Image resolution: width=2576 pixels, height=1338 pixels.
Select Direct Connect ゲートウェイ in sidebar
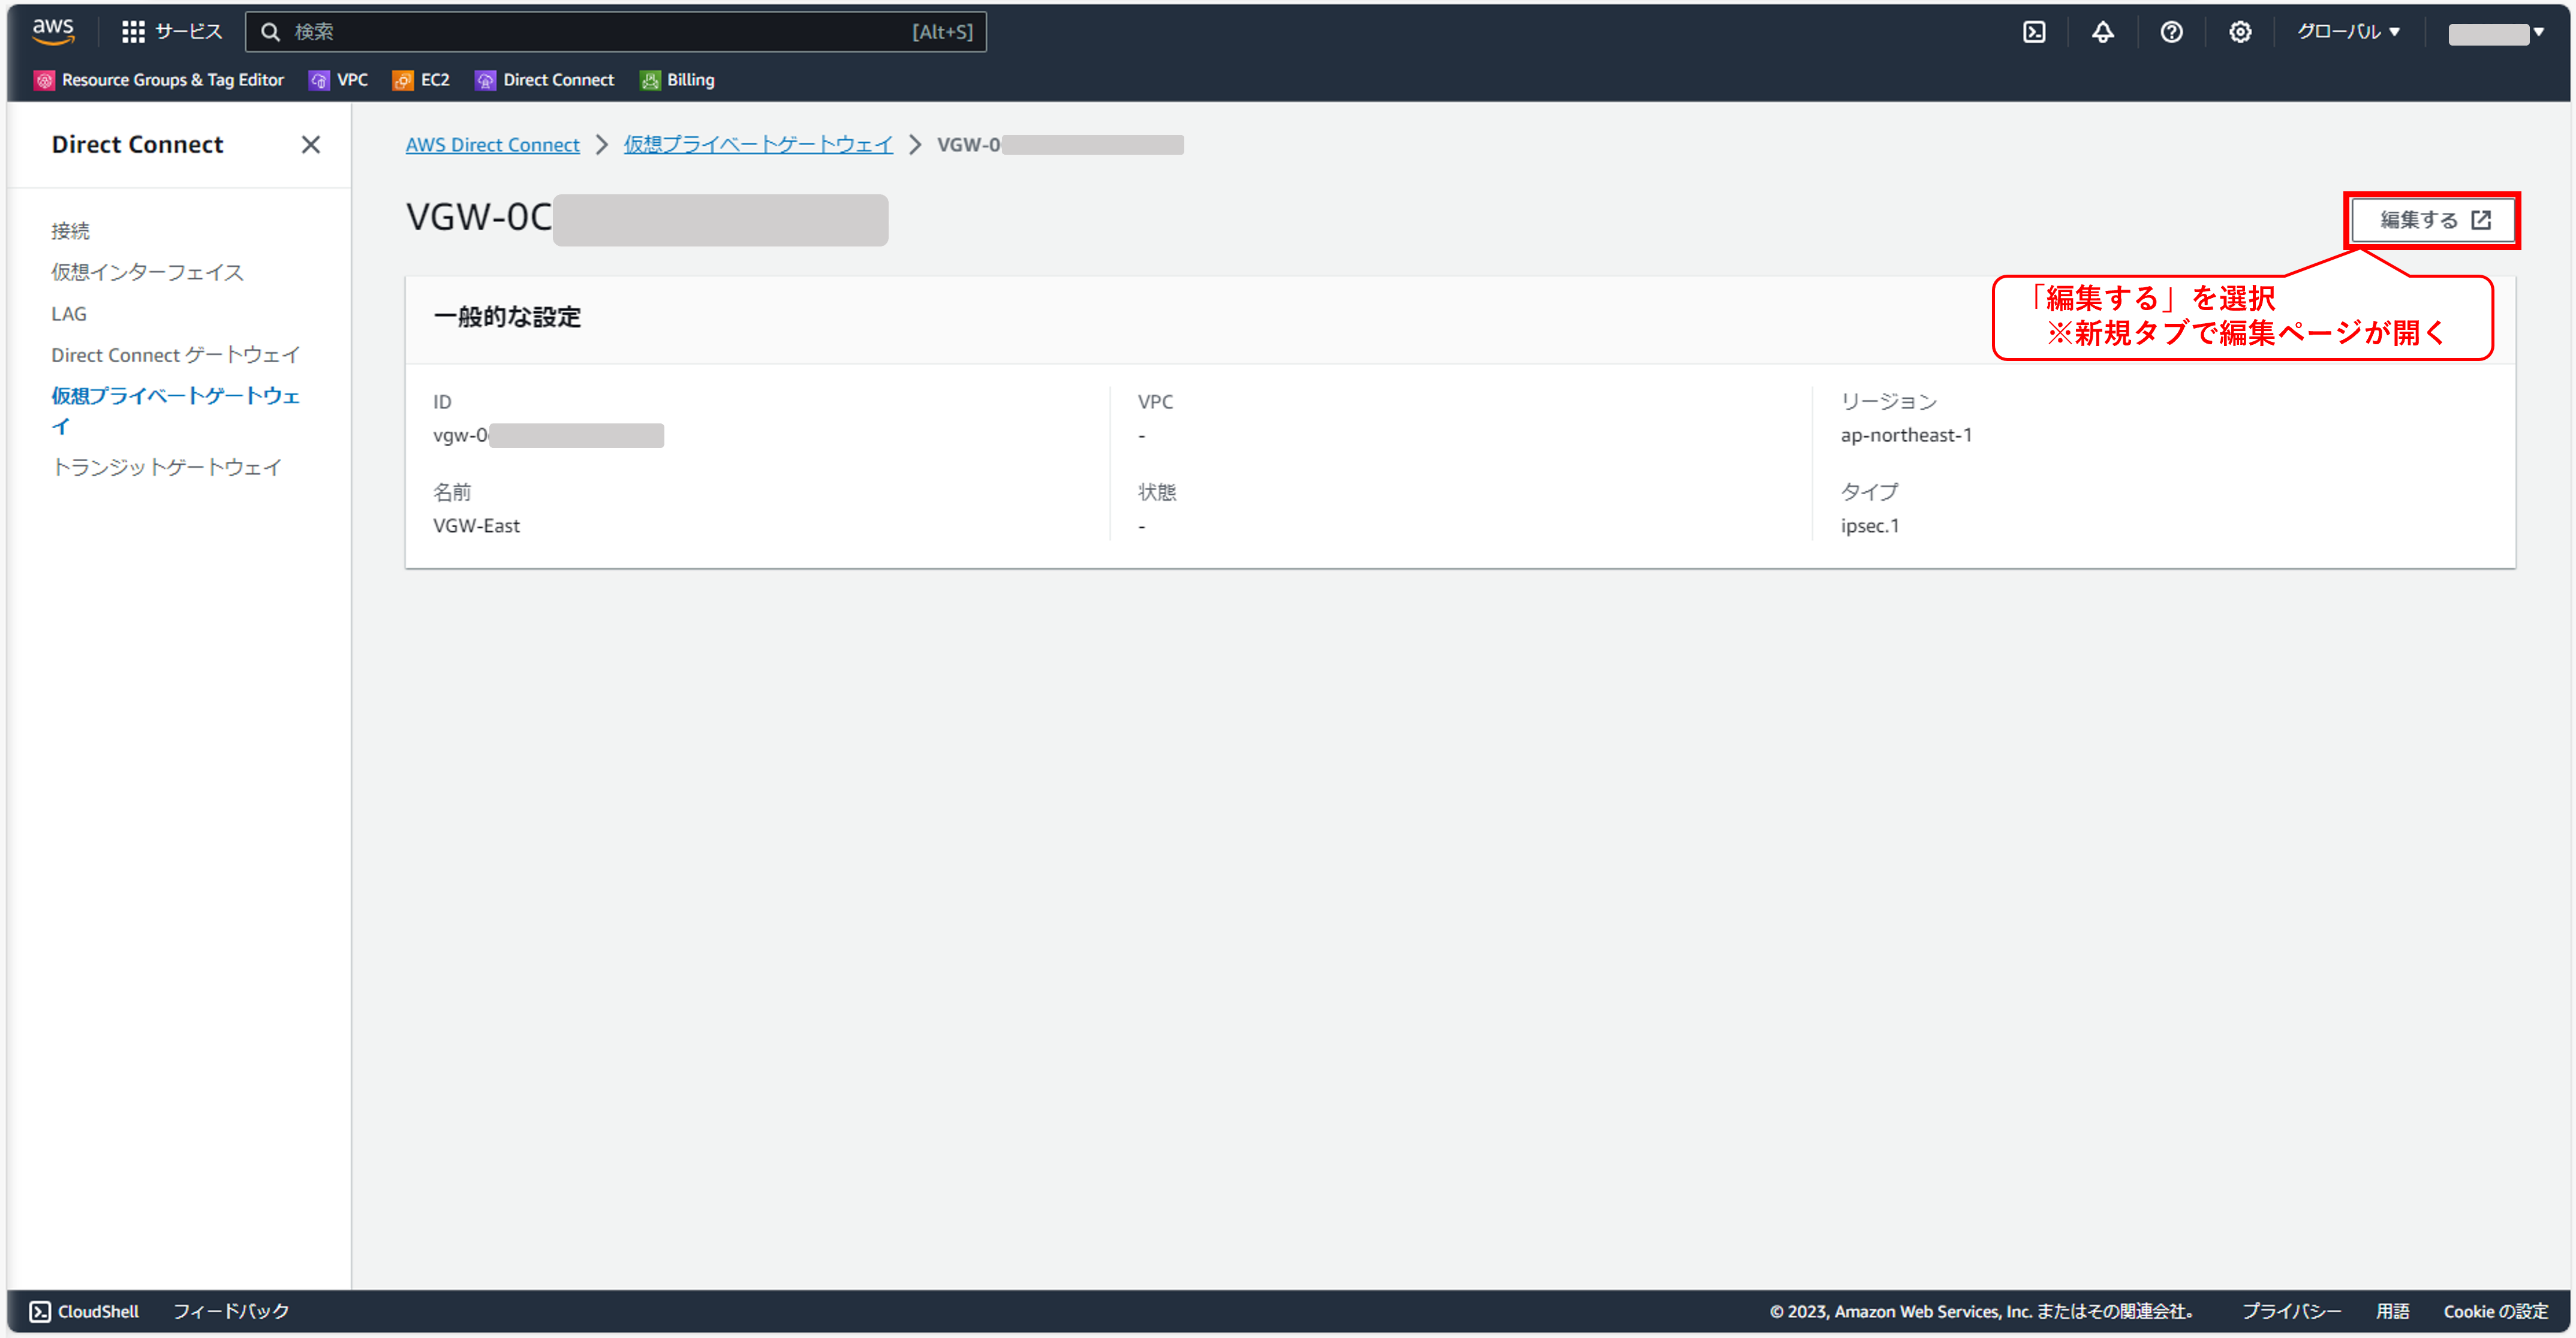coord(175,355)
